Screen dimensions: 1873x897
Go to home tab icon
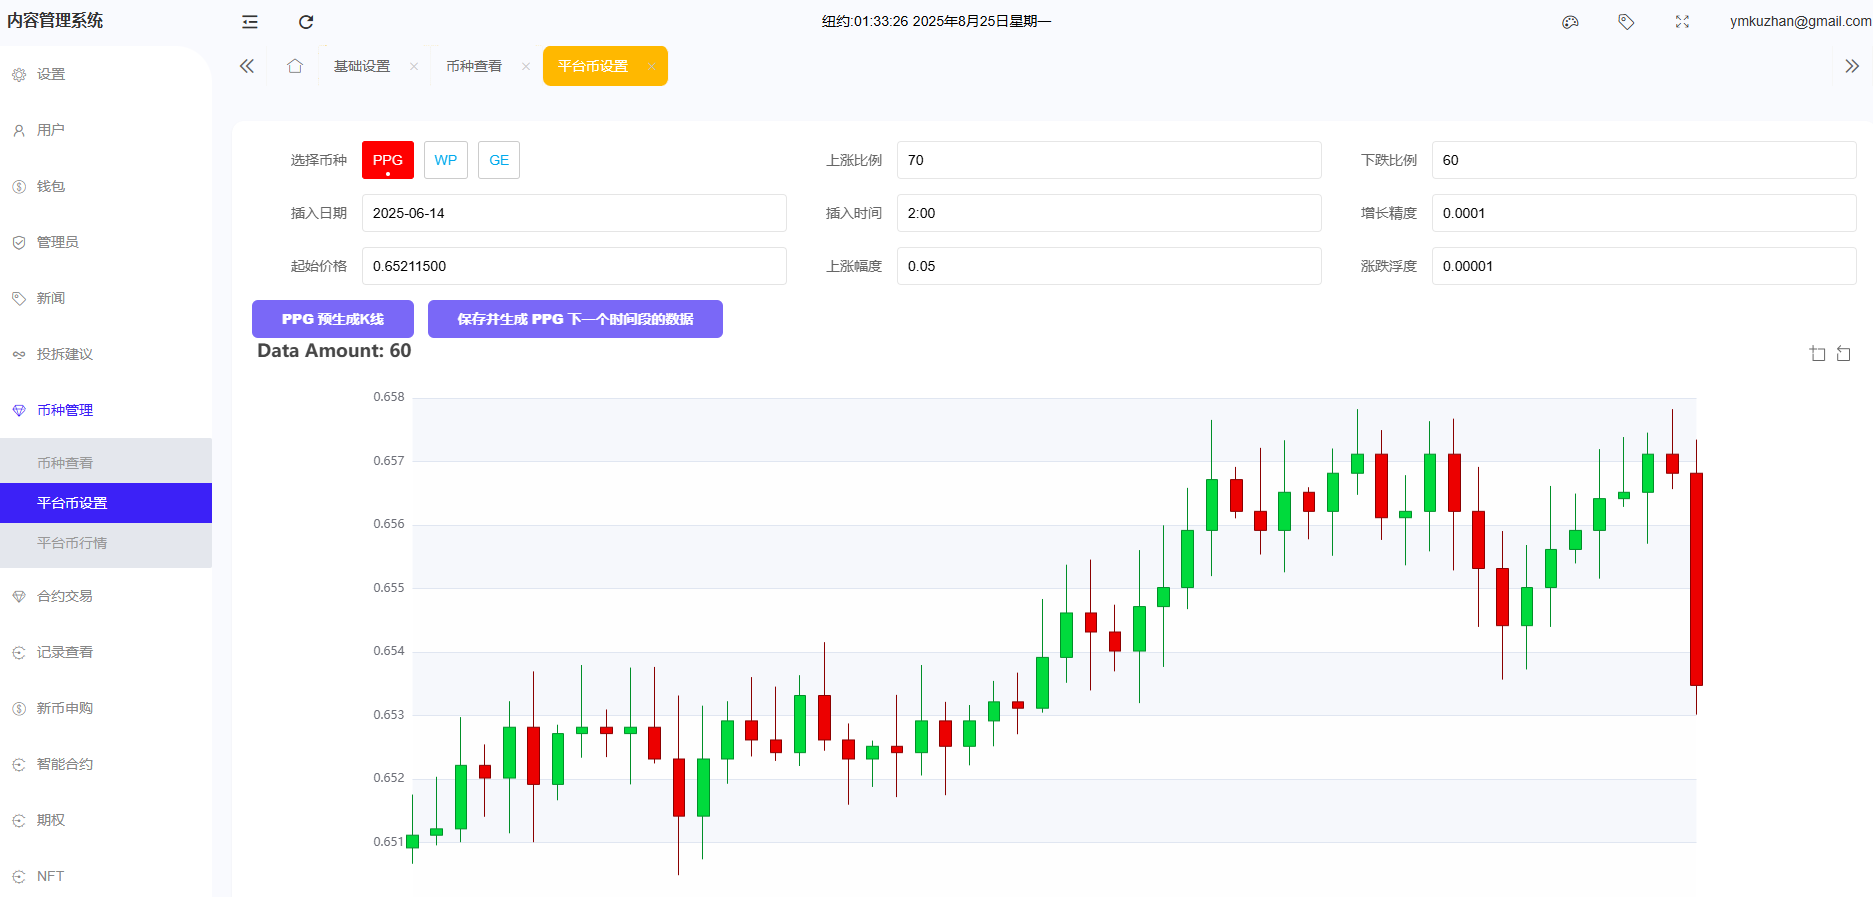click(294, 66)
